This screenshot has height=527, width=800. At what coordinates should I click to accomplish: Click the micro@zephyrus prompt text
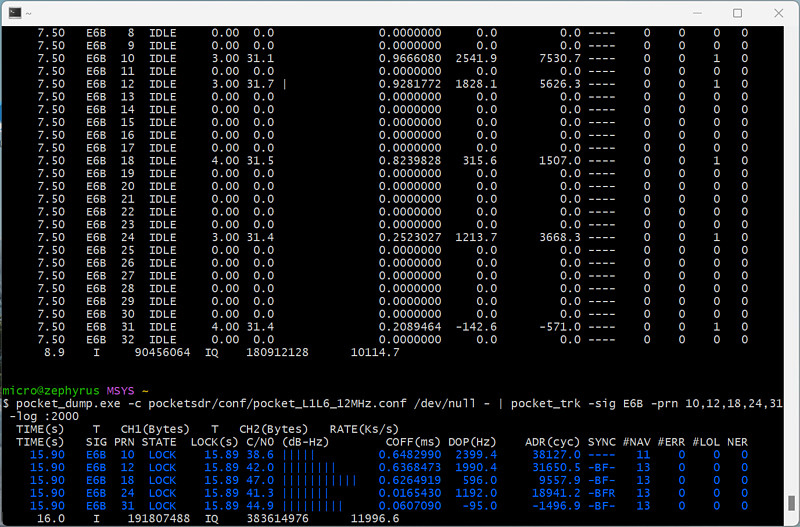point(51,391)
